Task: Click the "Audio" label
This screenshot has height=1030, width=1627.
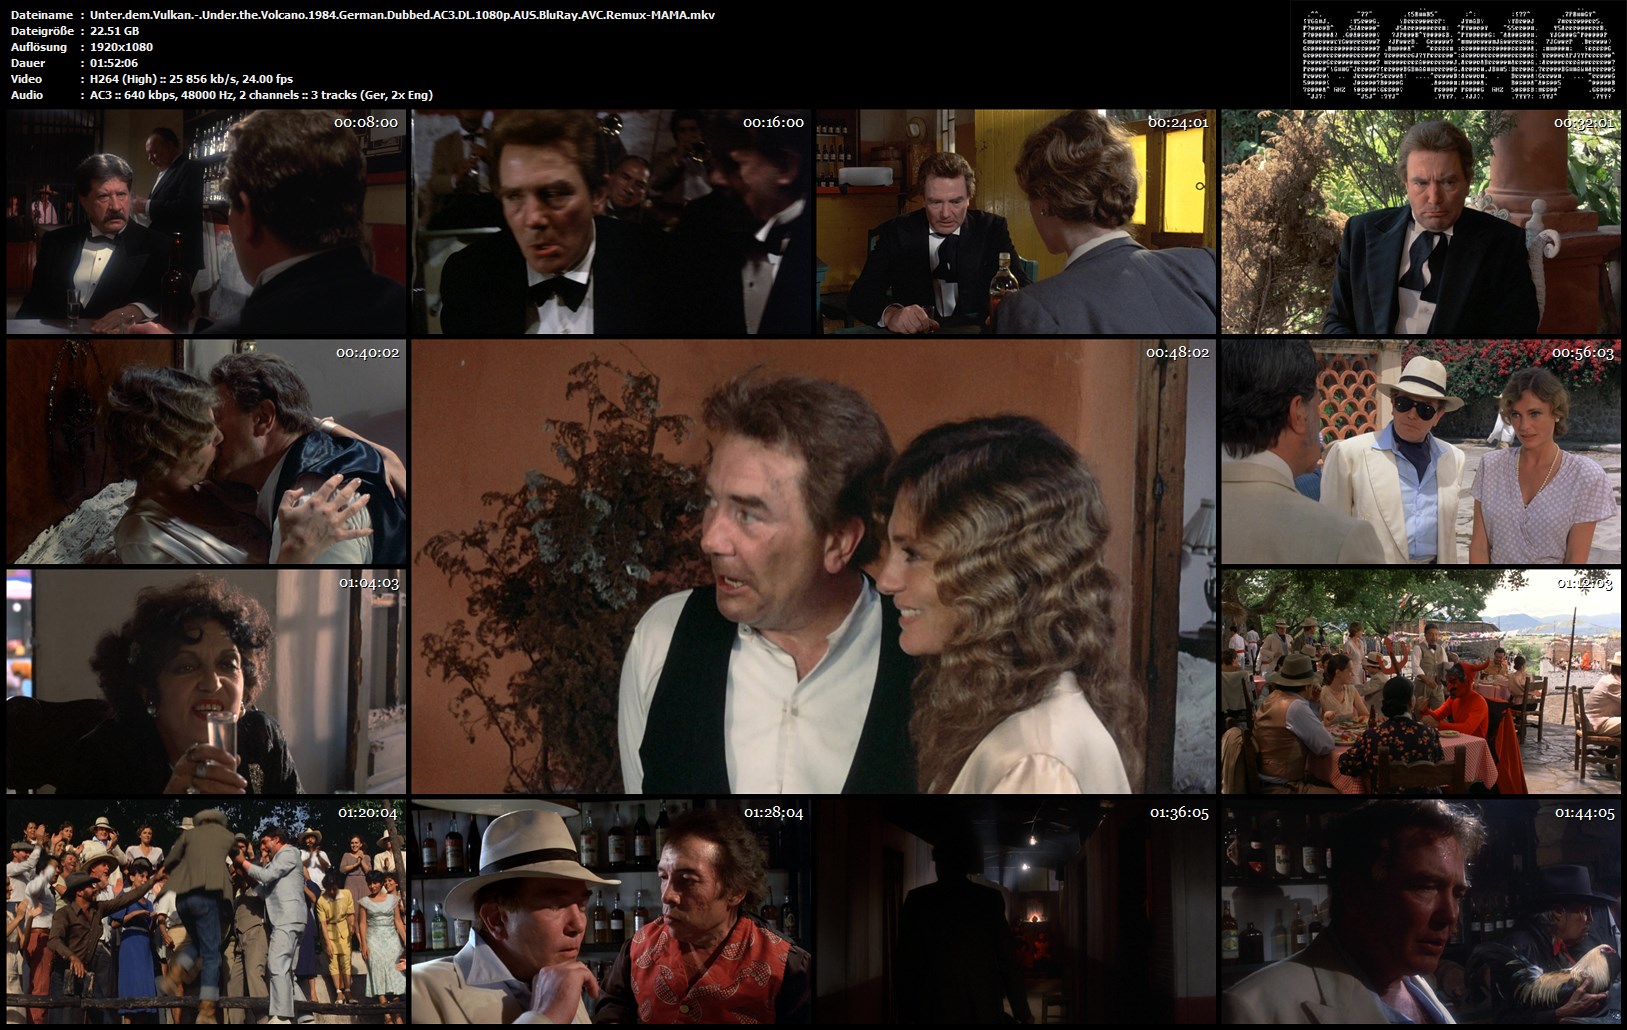Action: (x=27, y=95)
